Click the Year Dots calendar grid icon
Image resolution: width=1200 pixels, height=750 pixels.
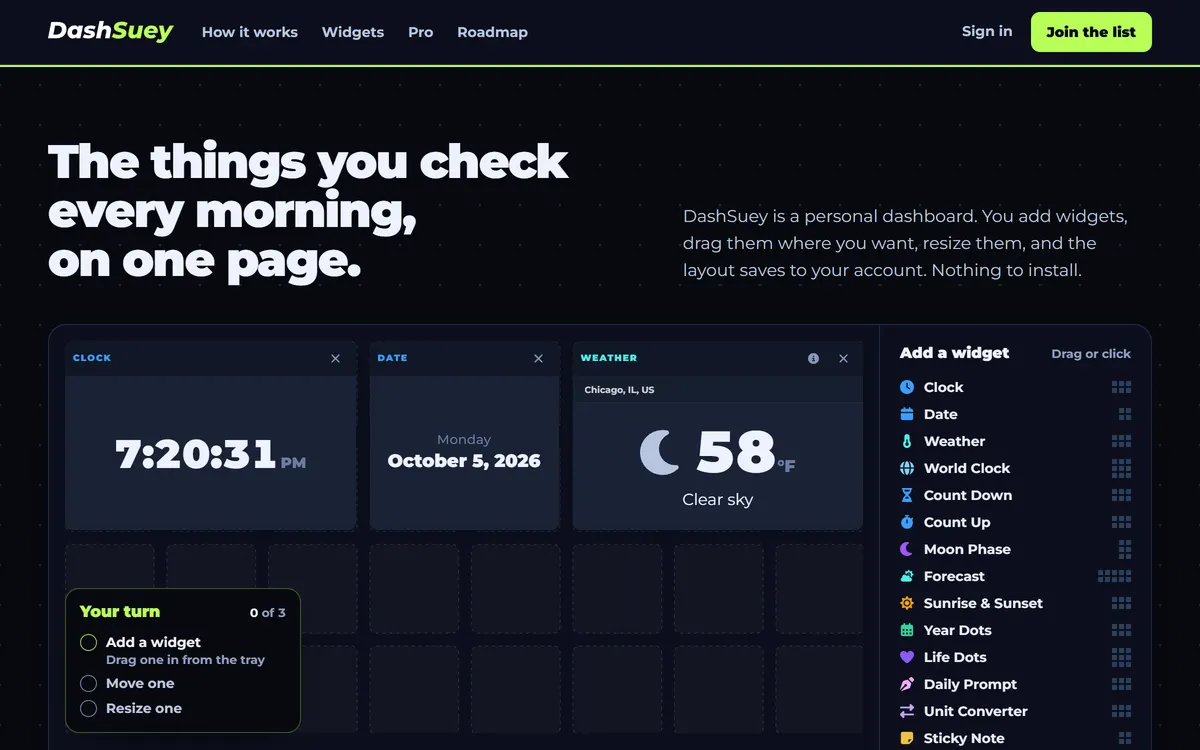[907, 630]
